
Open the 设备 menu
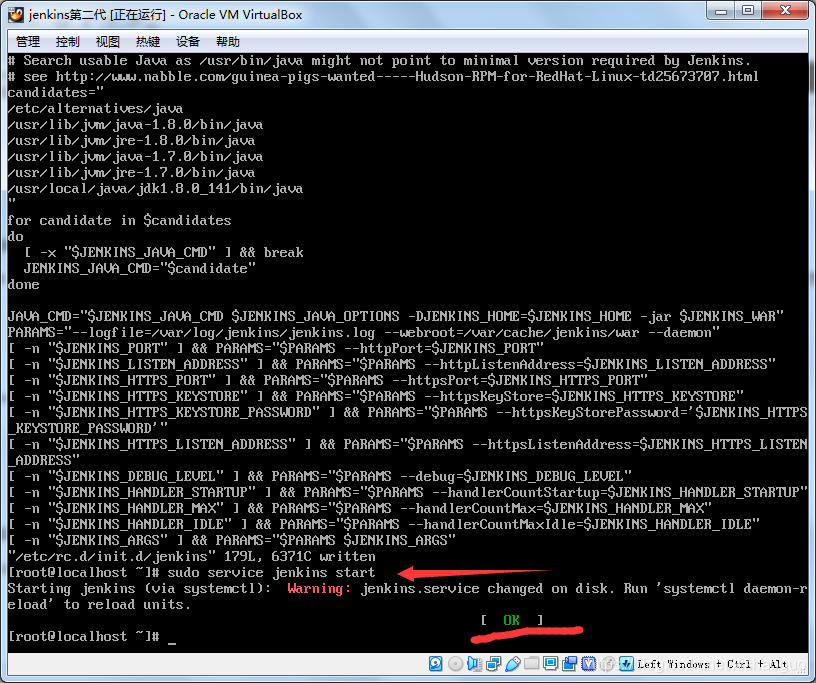pyautogui.click(x=188, y=42)
